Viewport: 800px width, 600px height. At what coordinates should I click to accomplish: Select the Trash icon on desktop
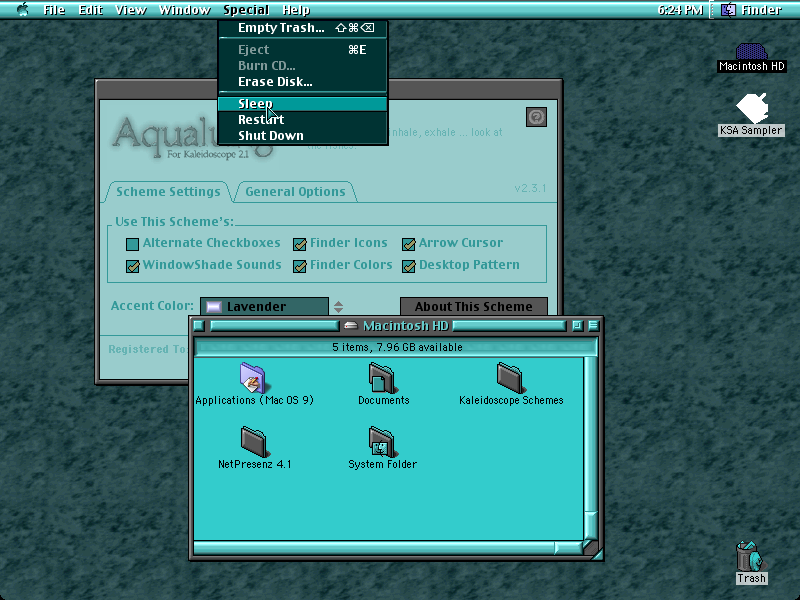click(751, 556)
